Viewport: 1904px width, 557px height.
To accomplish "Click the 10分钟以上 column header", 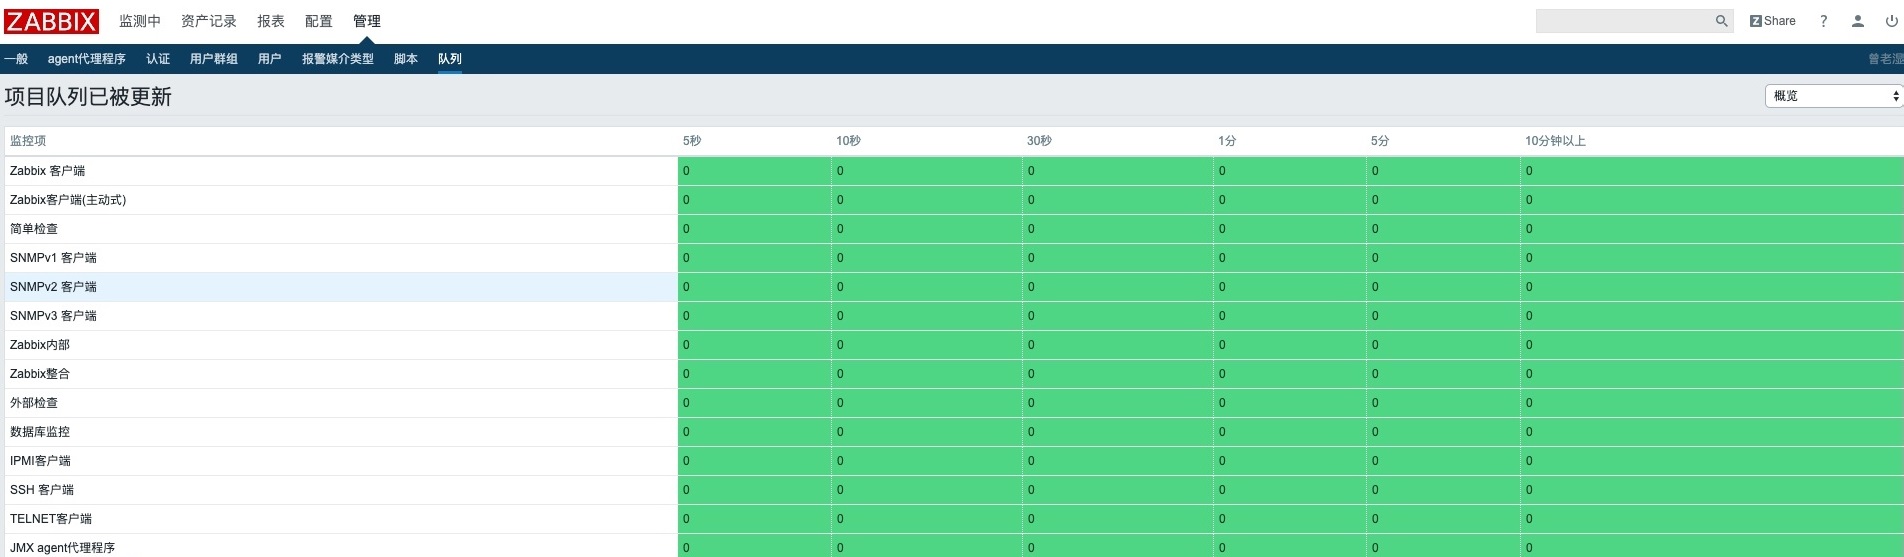I will (1555, 141).
